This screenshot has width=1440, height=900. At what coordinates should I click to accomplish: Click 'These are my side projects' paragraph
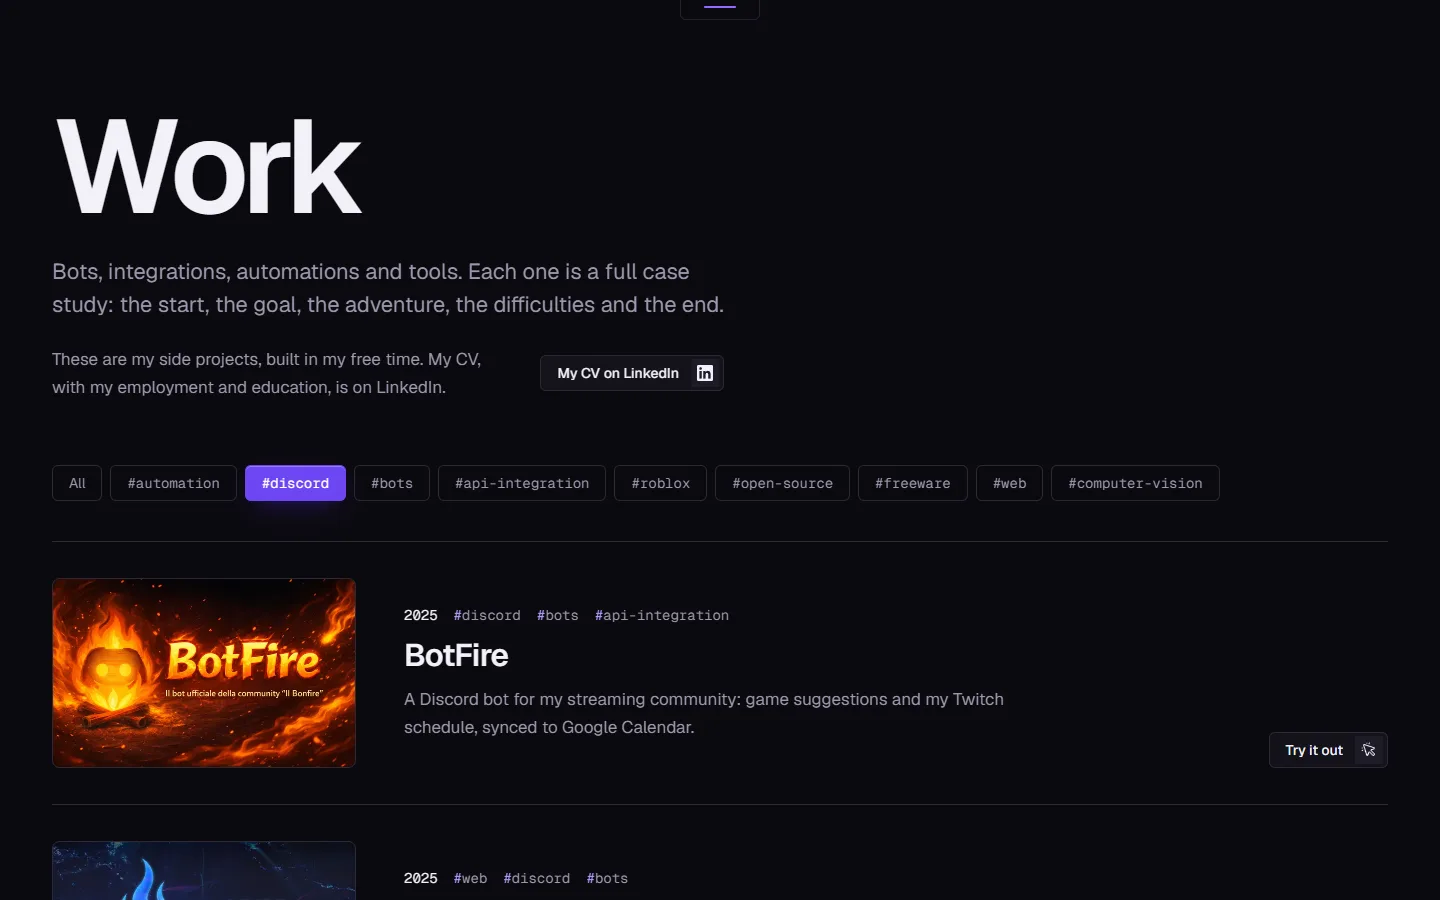click(x=267, y=373)
